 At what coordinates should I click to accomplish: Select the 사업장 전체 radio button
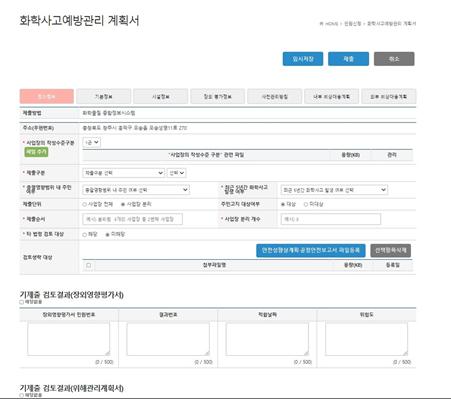pos(85,204)
